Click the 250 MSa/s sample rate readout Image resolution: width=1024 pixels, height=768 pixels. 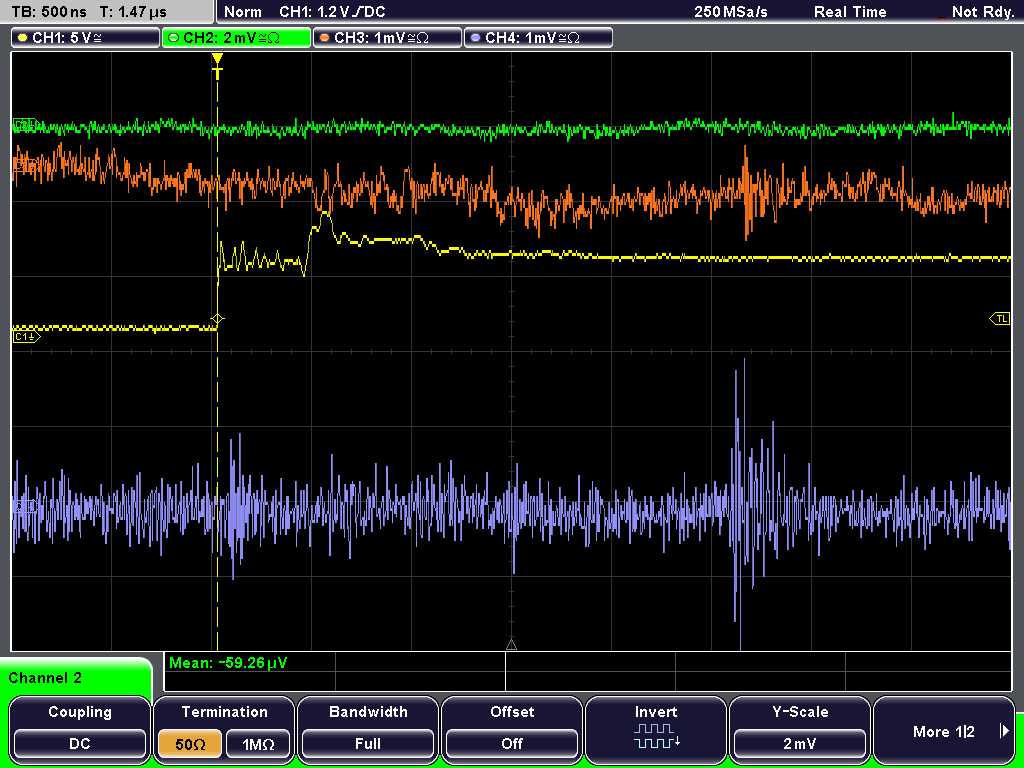click(731, 12)
